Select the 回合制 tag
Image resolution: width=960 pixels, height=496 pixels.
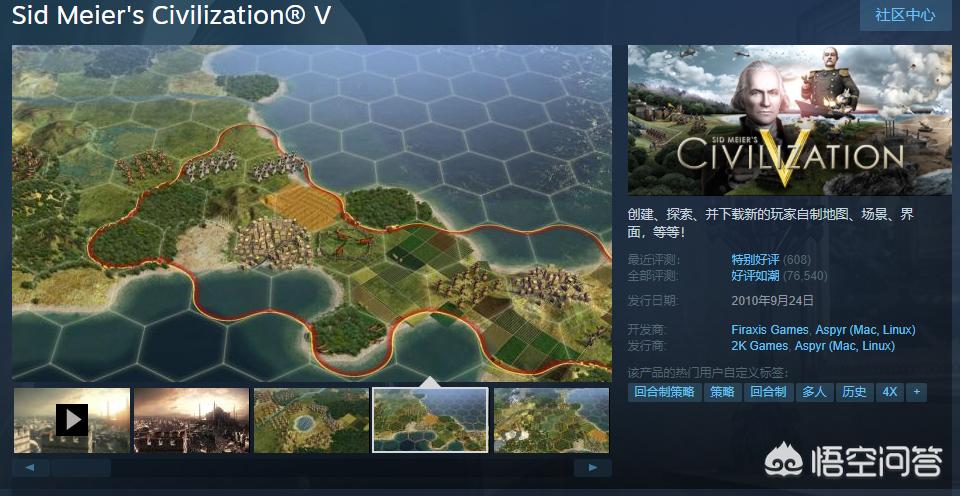768,392
